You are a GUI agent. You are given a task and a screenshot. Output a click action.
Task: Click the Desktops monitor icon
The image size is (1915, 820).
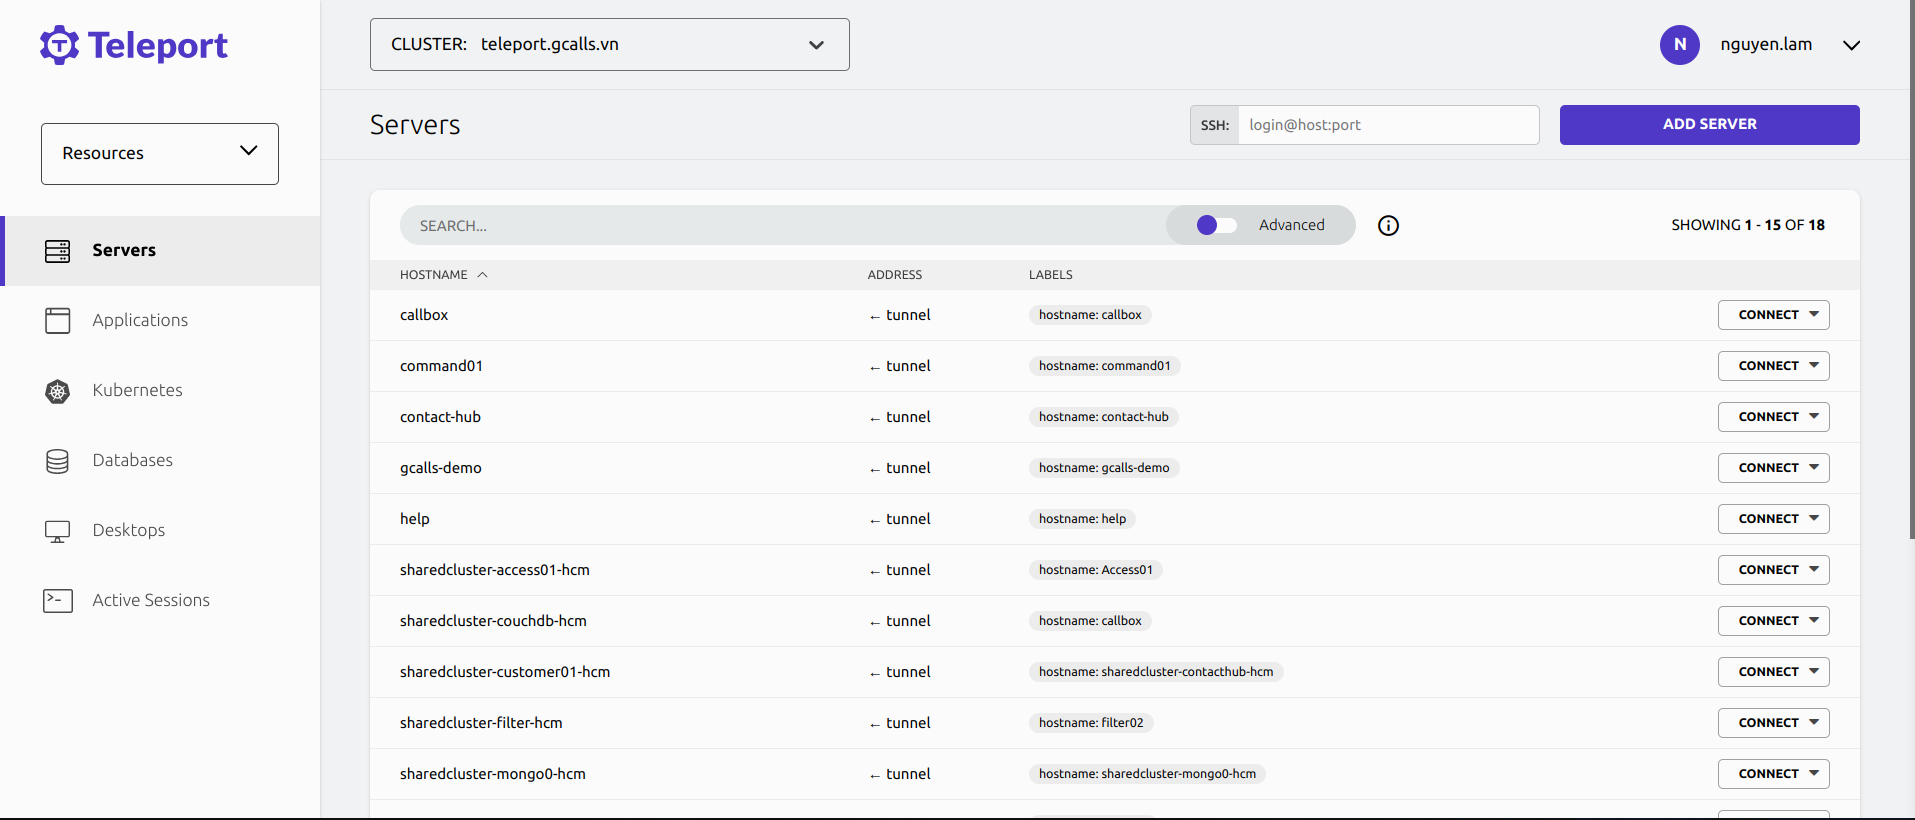click(58, 531)
